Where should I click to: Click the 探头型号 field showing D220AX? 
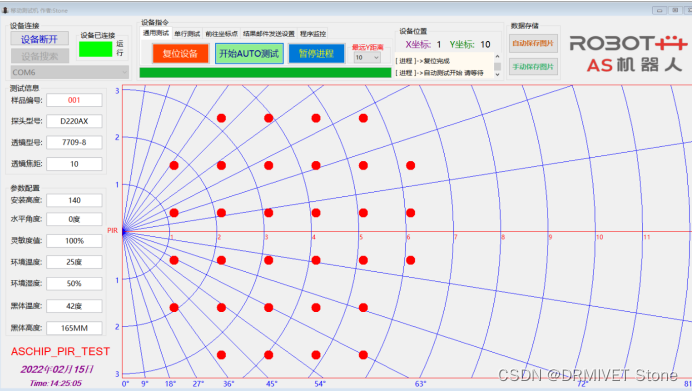click(74, 121)
